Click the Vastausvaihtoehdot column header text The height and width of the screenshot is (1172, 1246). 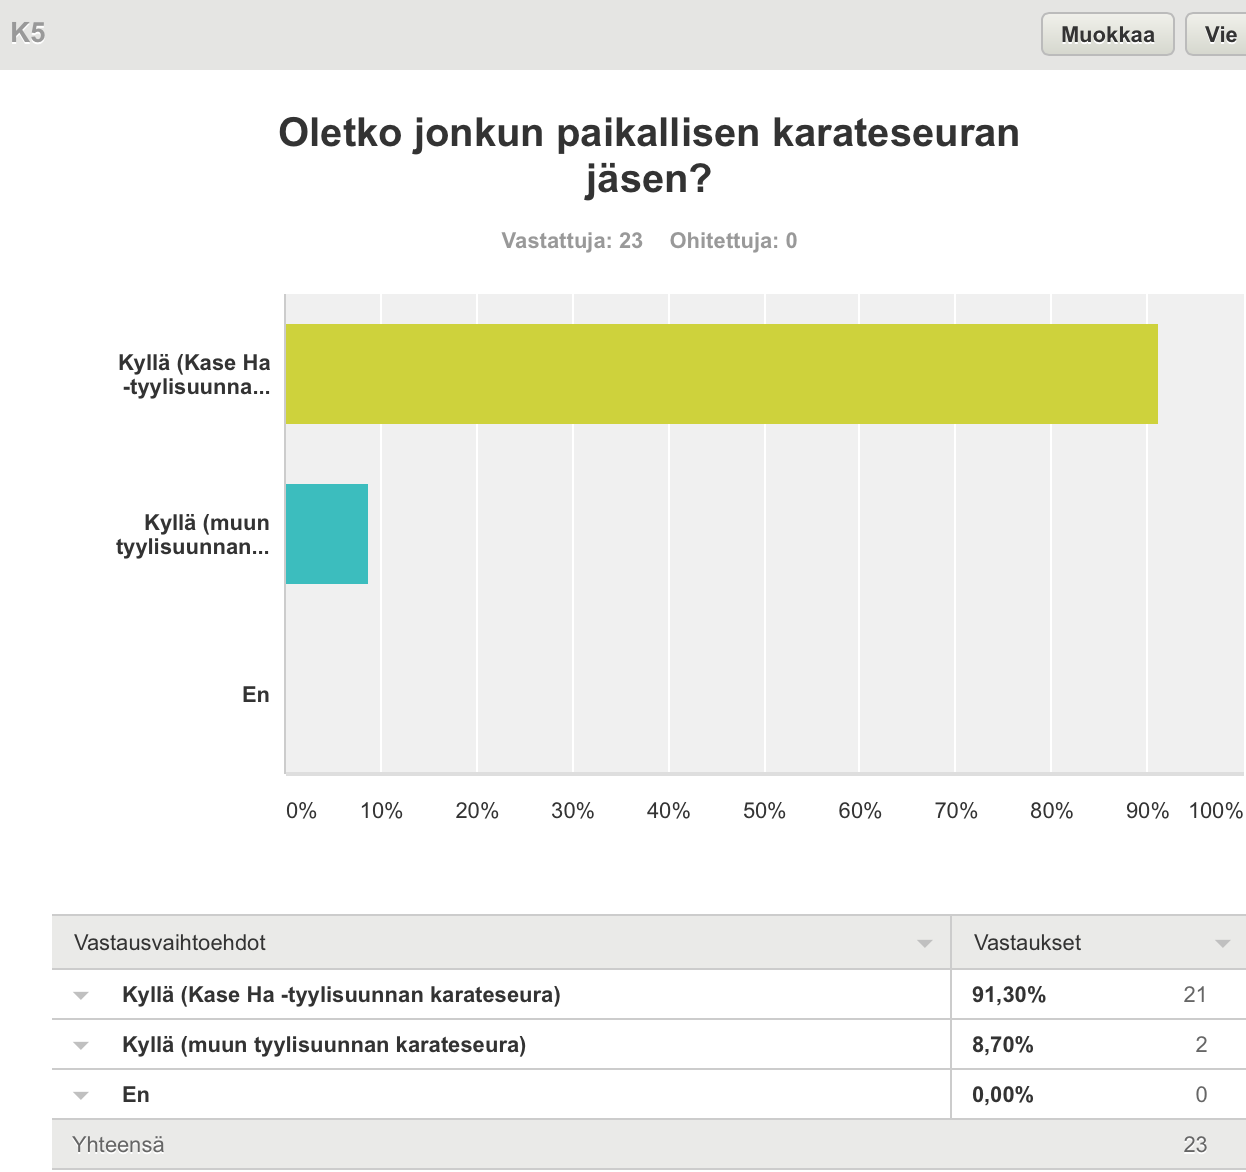pyautogui.click(x=170, y=943)
